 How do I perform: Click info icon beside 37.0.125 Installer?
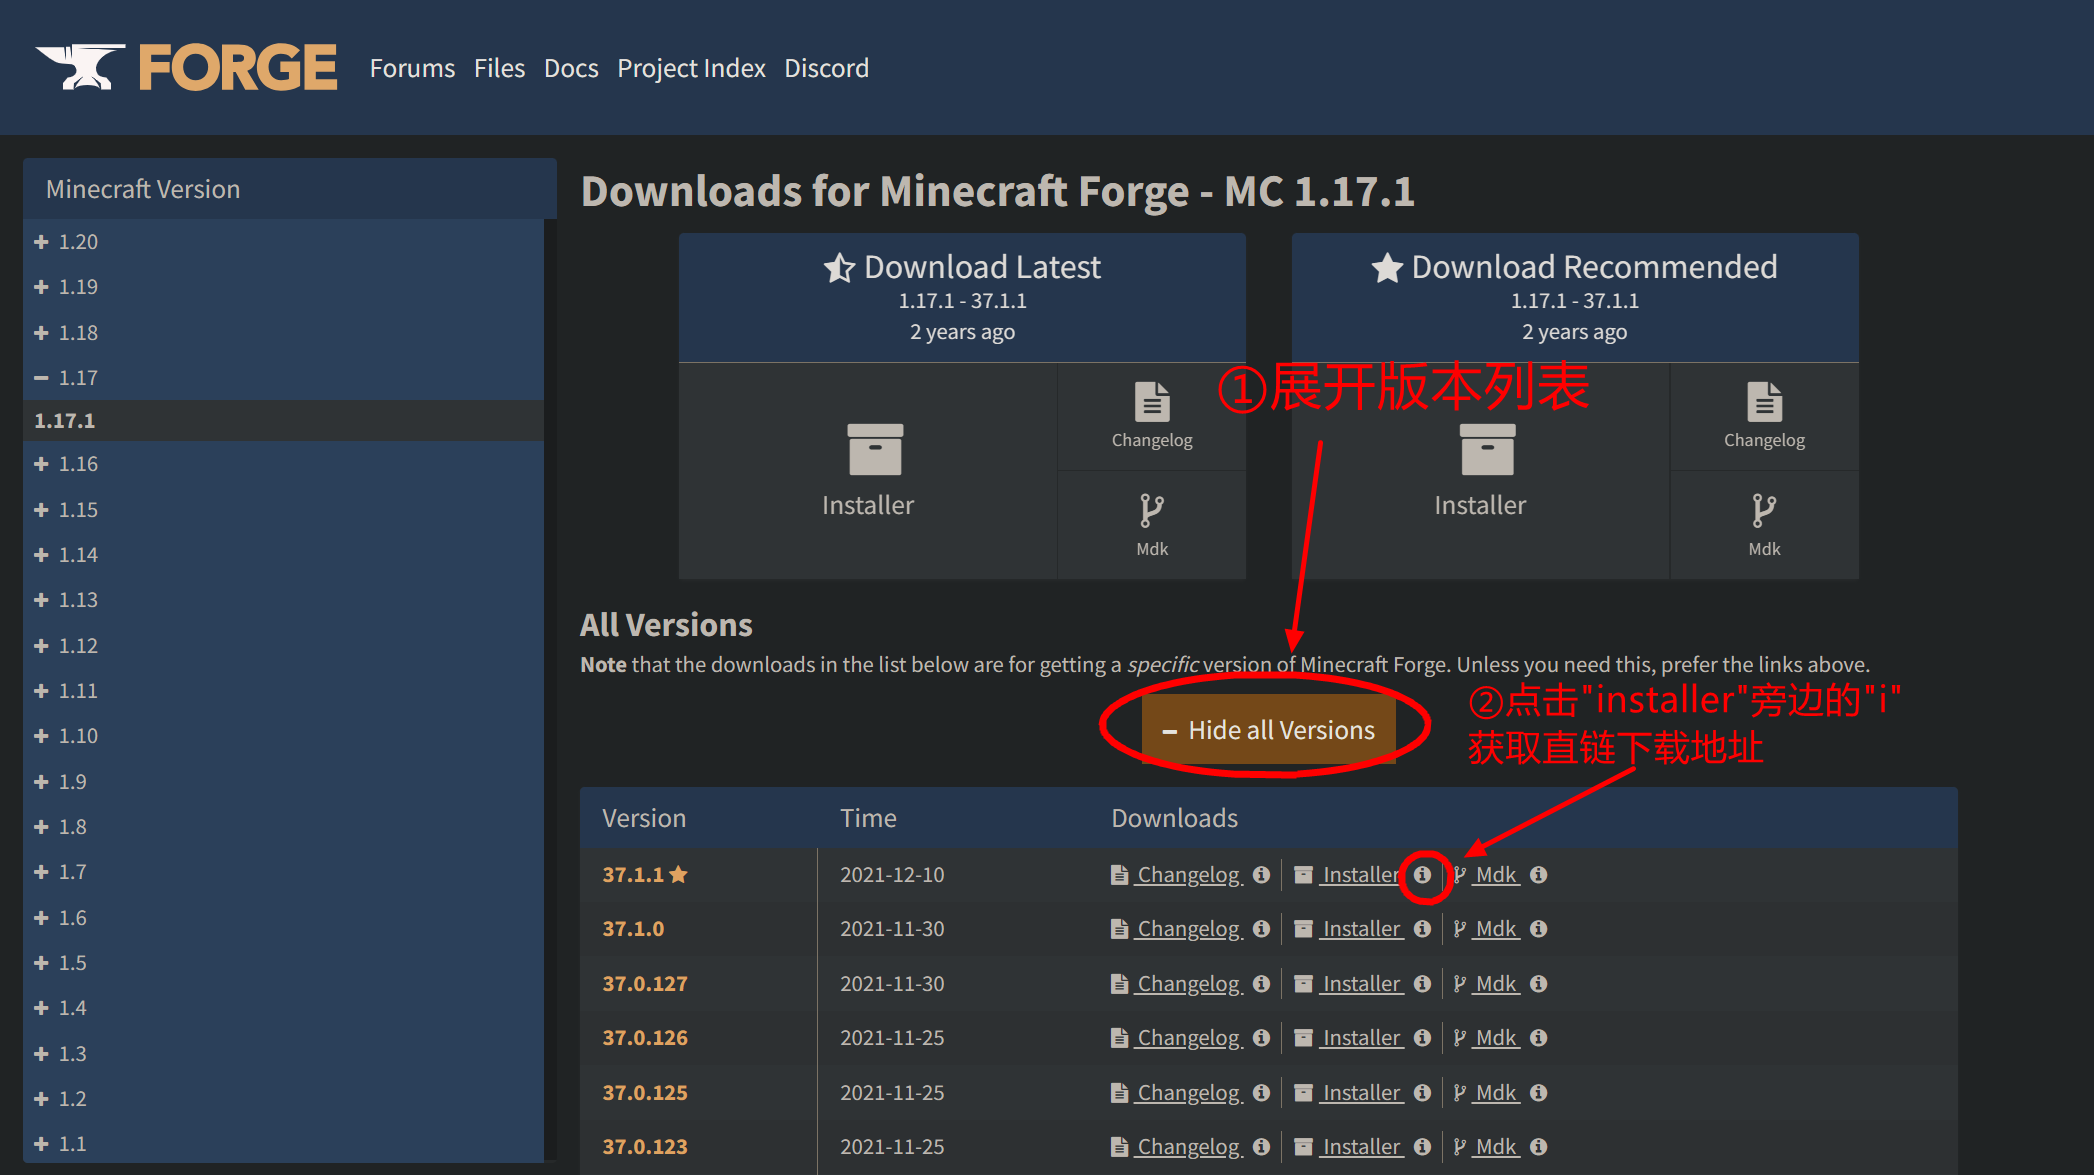click(1422, 1093)
